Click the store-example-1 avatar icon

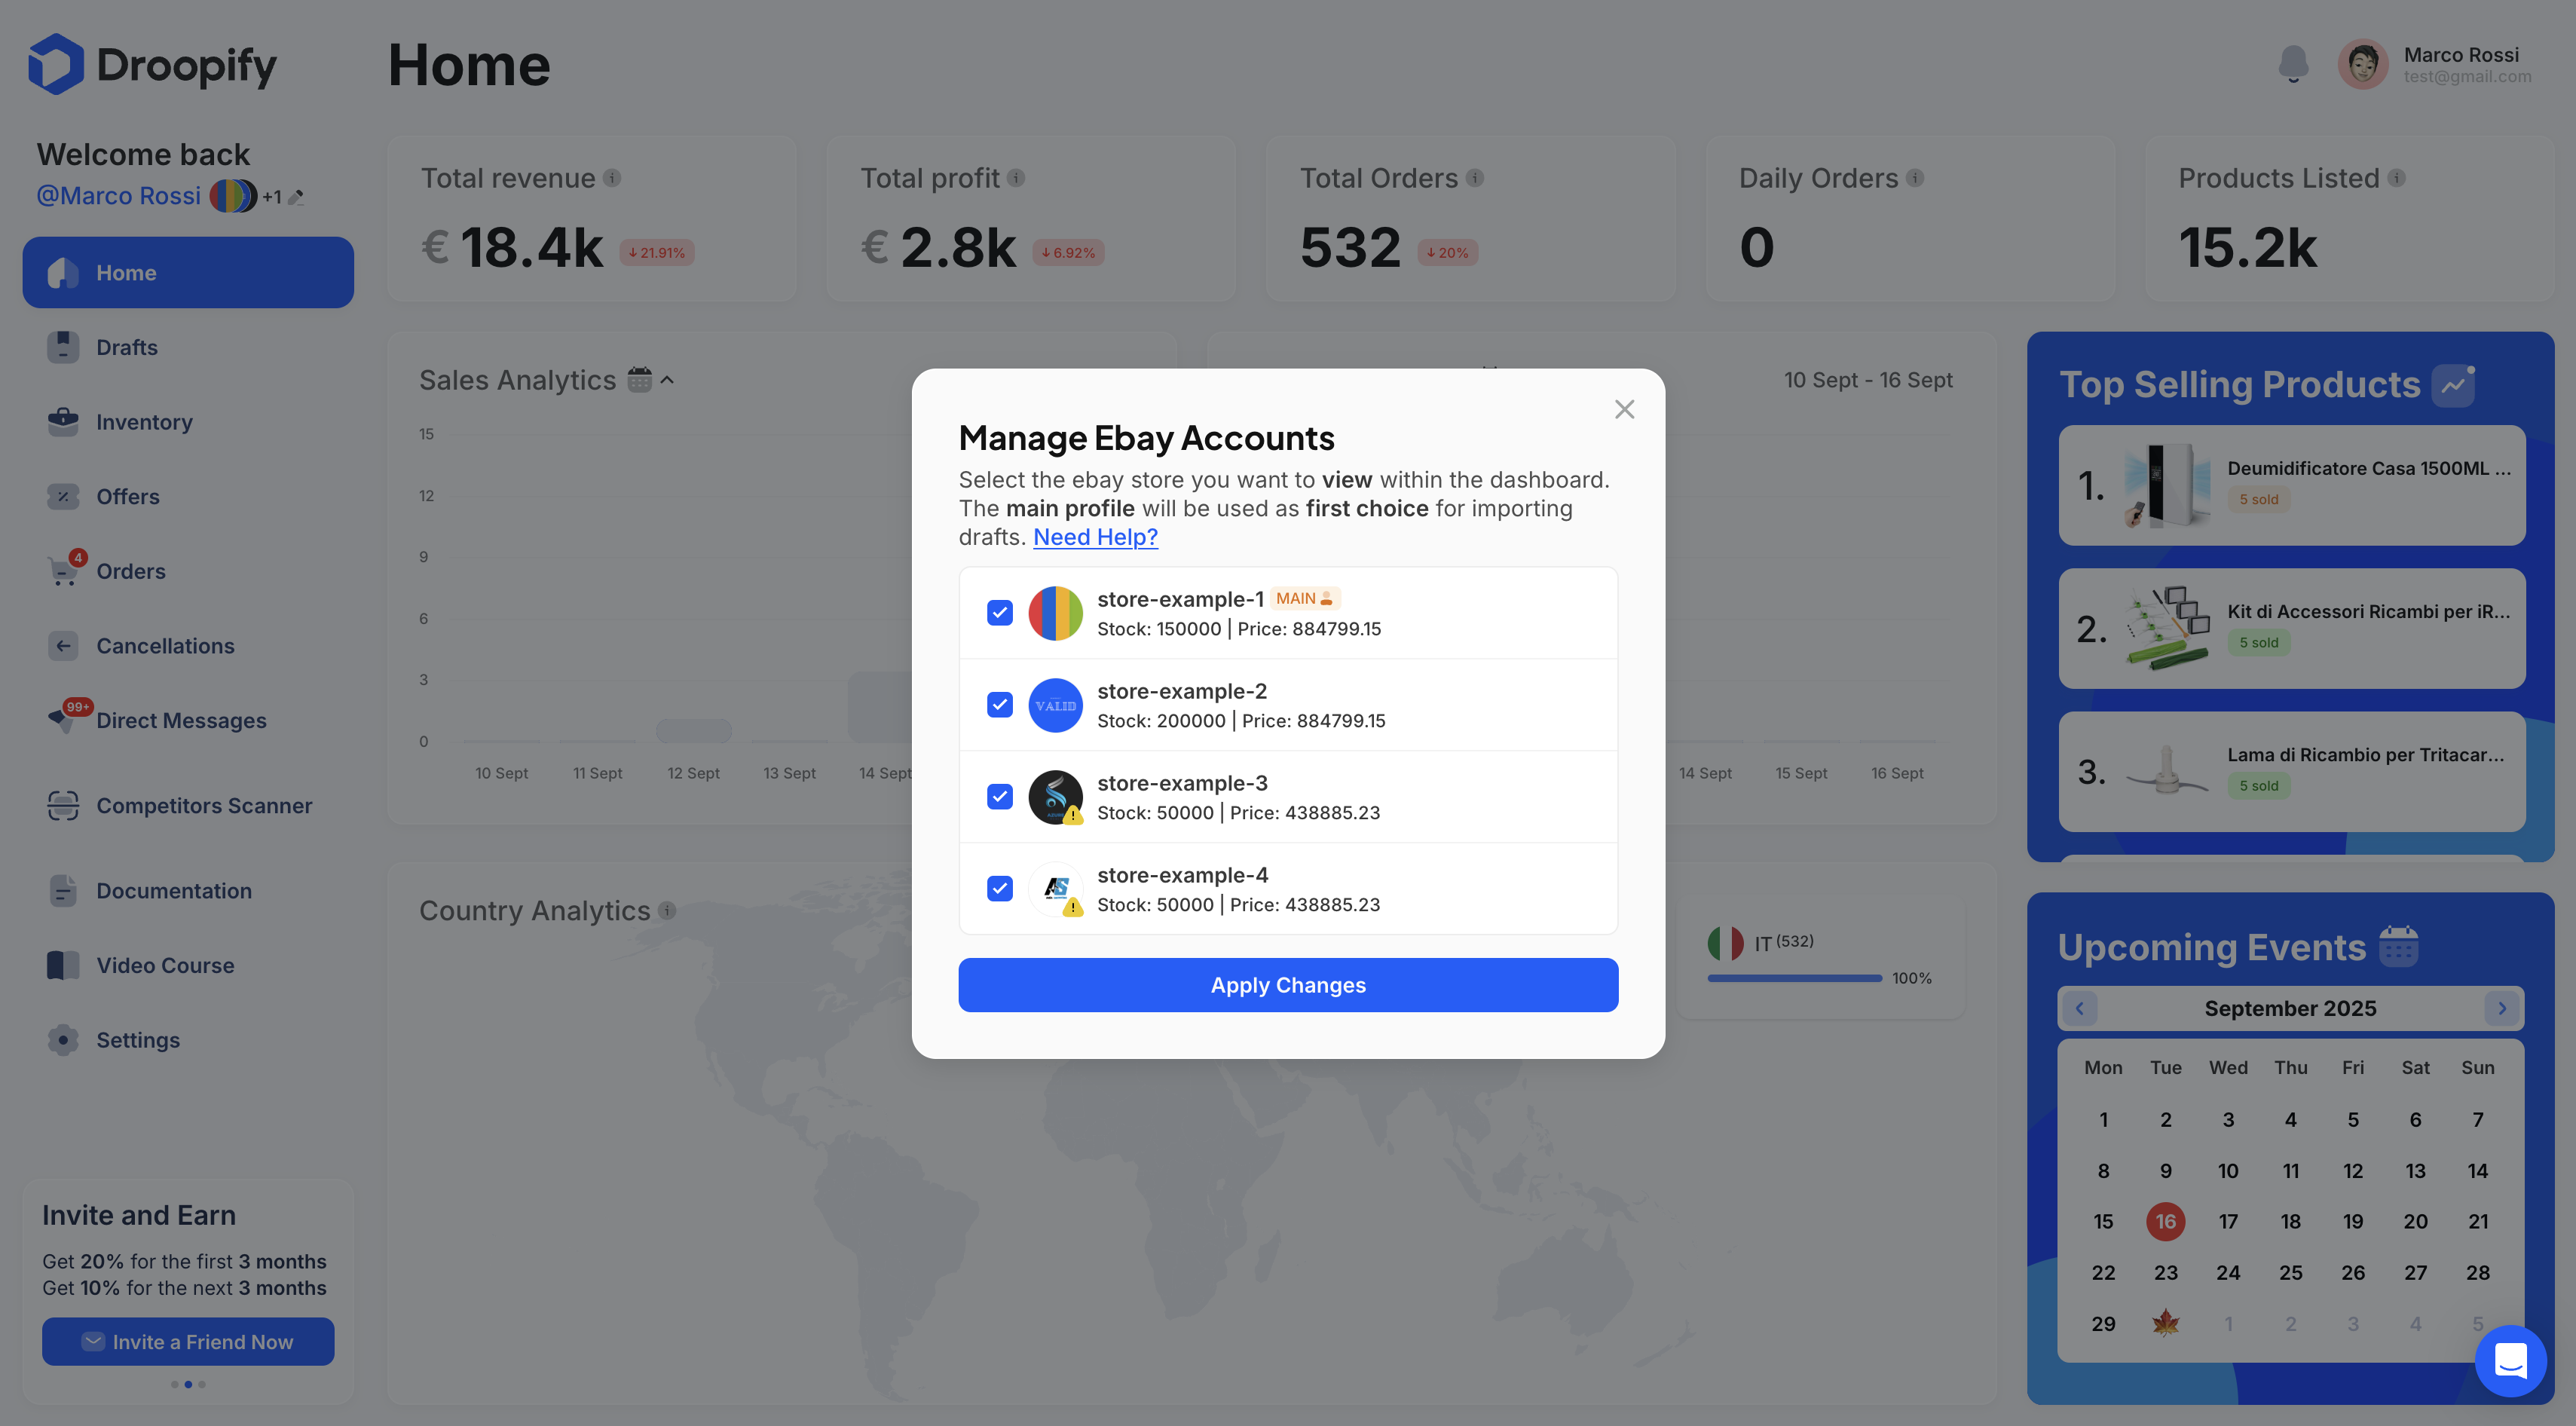pyautogui.click(x=1055, y=613)
